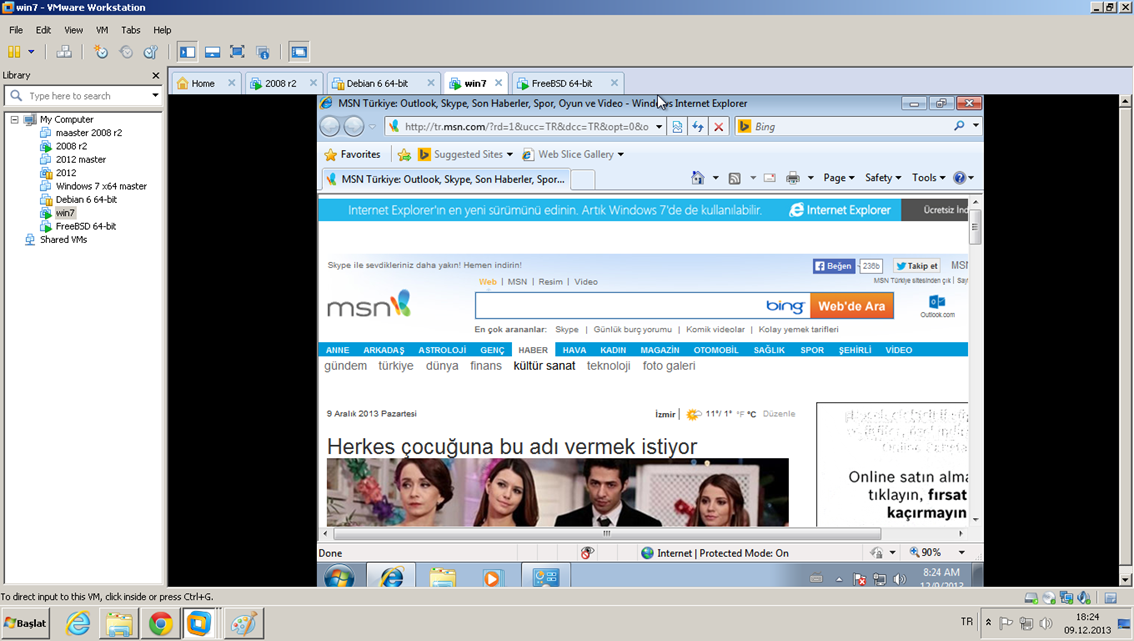The width and height of the screenshot is (1134, 641).
Task: Expand the address bar URL history dropdown
Action: [x=659, y=127]
